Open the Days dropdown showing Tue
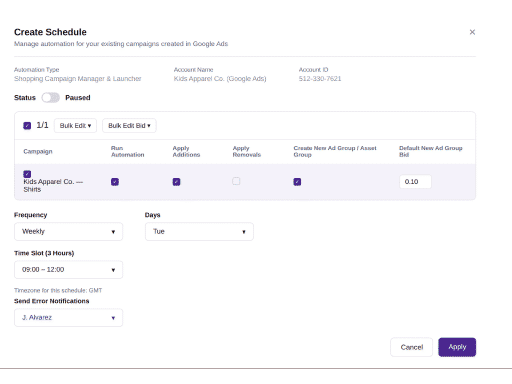The height and width of the screenshot is (384, 512). point(199,232)
